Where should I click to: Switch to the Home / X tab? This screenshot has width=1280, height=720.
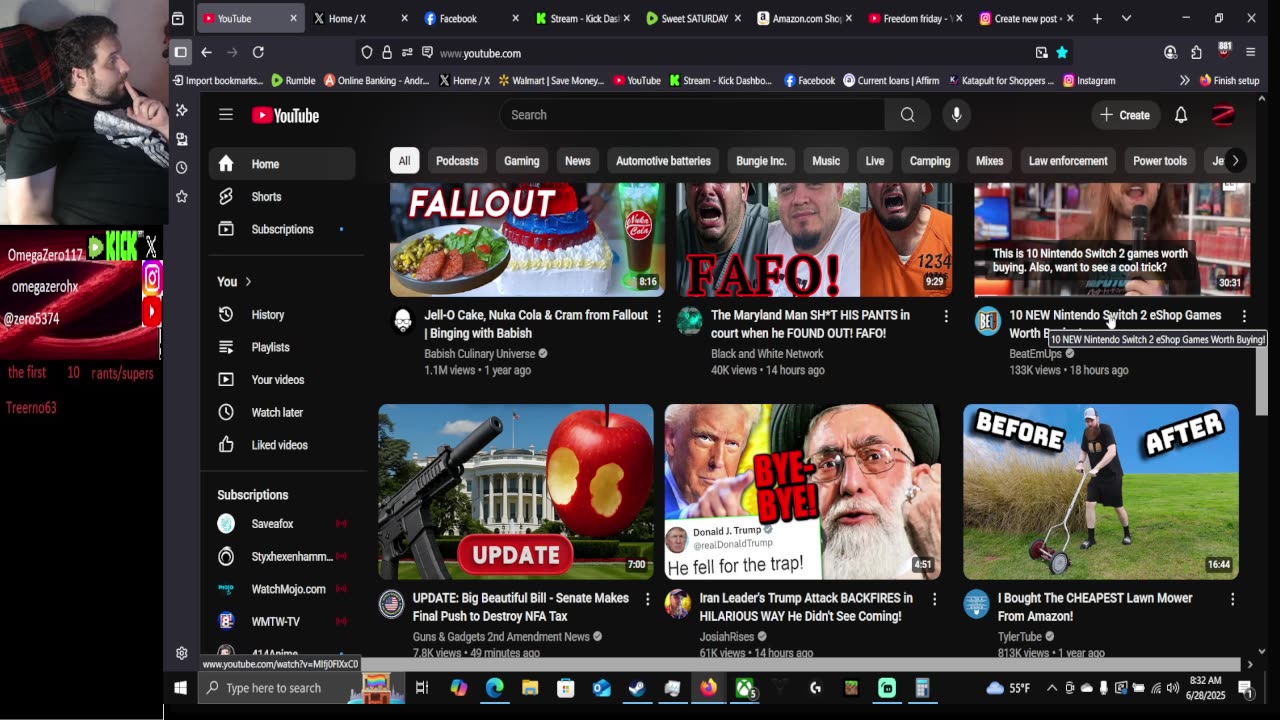(359, 18)
